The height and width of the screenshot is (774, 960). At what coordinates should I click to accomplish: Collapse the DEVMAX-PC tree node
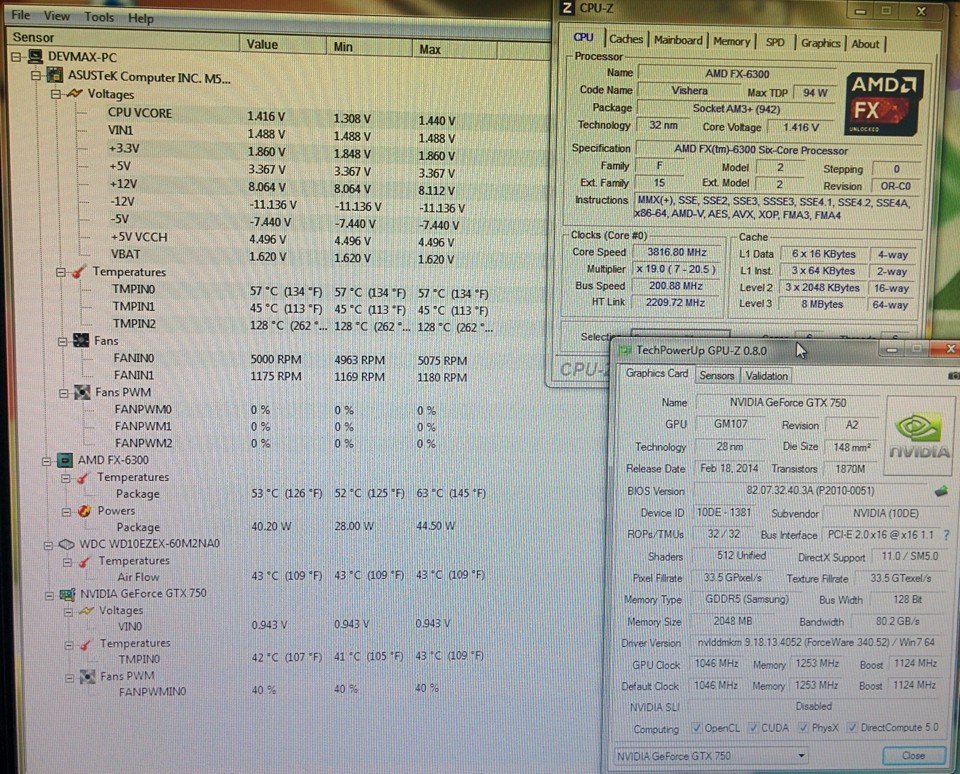point(16,57)
